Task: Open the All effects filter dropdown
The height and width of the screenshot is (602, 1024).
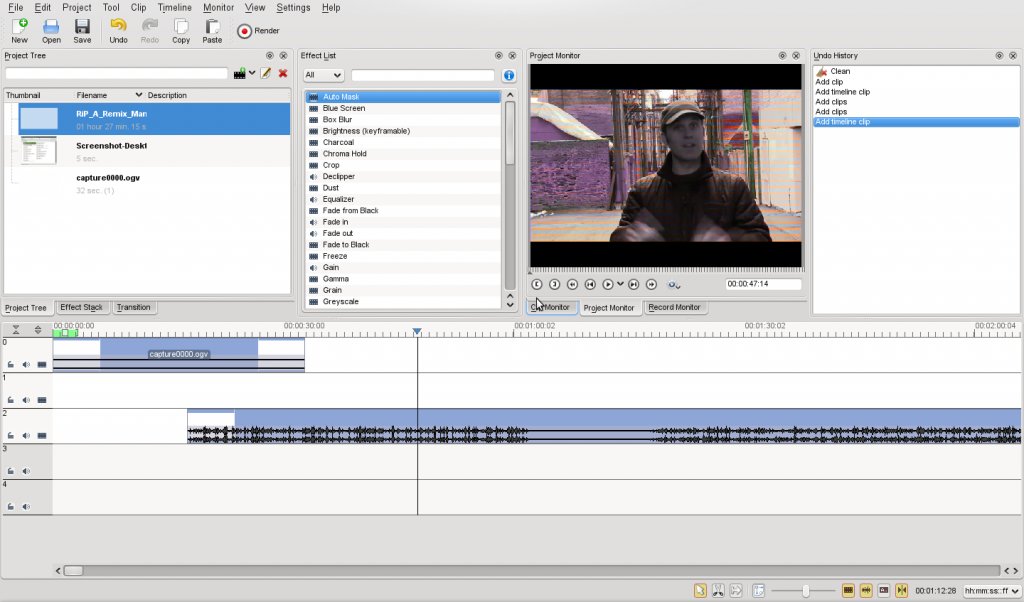Action: tap(322, 74)
